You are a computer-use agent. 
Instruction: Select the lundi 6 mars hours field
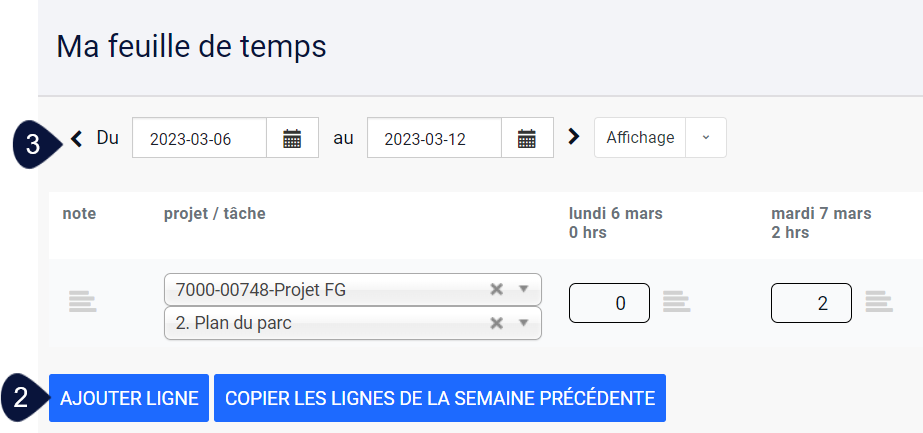(609, 303)
